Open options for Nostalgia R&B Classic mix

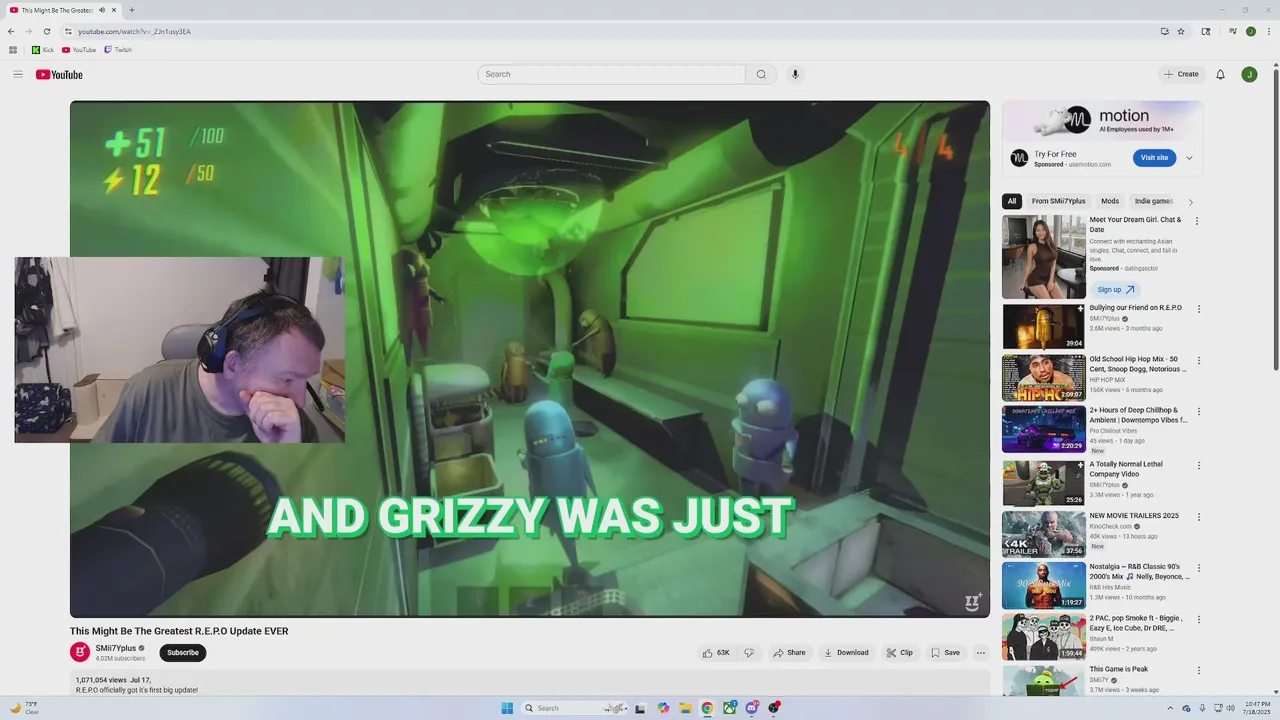(x=1198, y=568)
